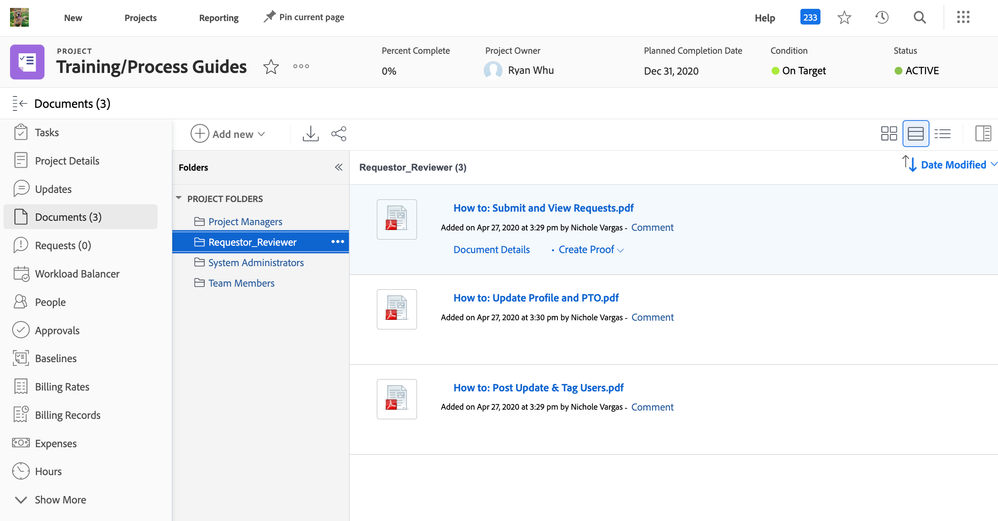
Task: Click the Post Update & Tag Users PDF thumbnail
Action: point(397,399)
